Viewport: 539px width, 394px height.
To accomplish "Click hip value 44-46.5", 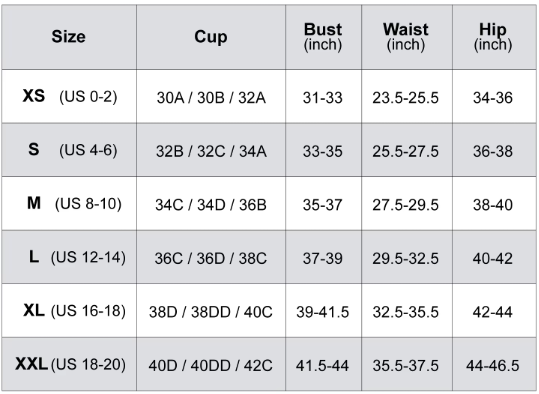I will [494, 364].
